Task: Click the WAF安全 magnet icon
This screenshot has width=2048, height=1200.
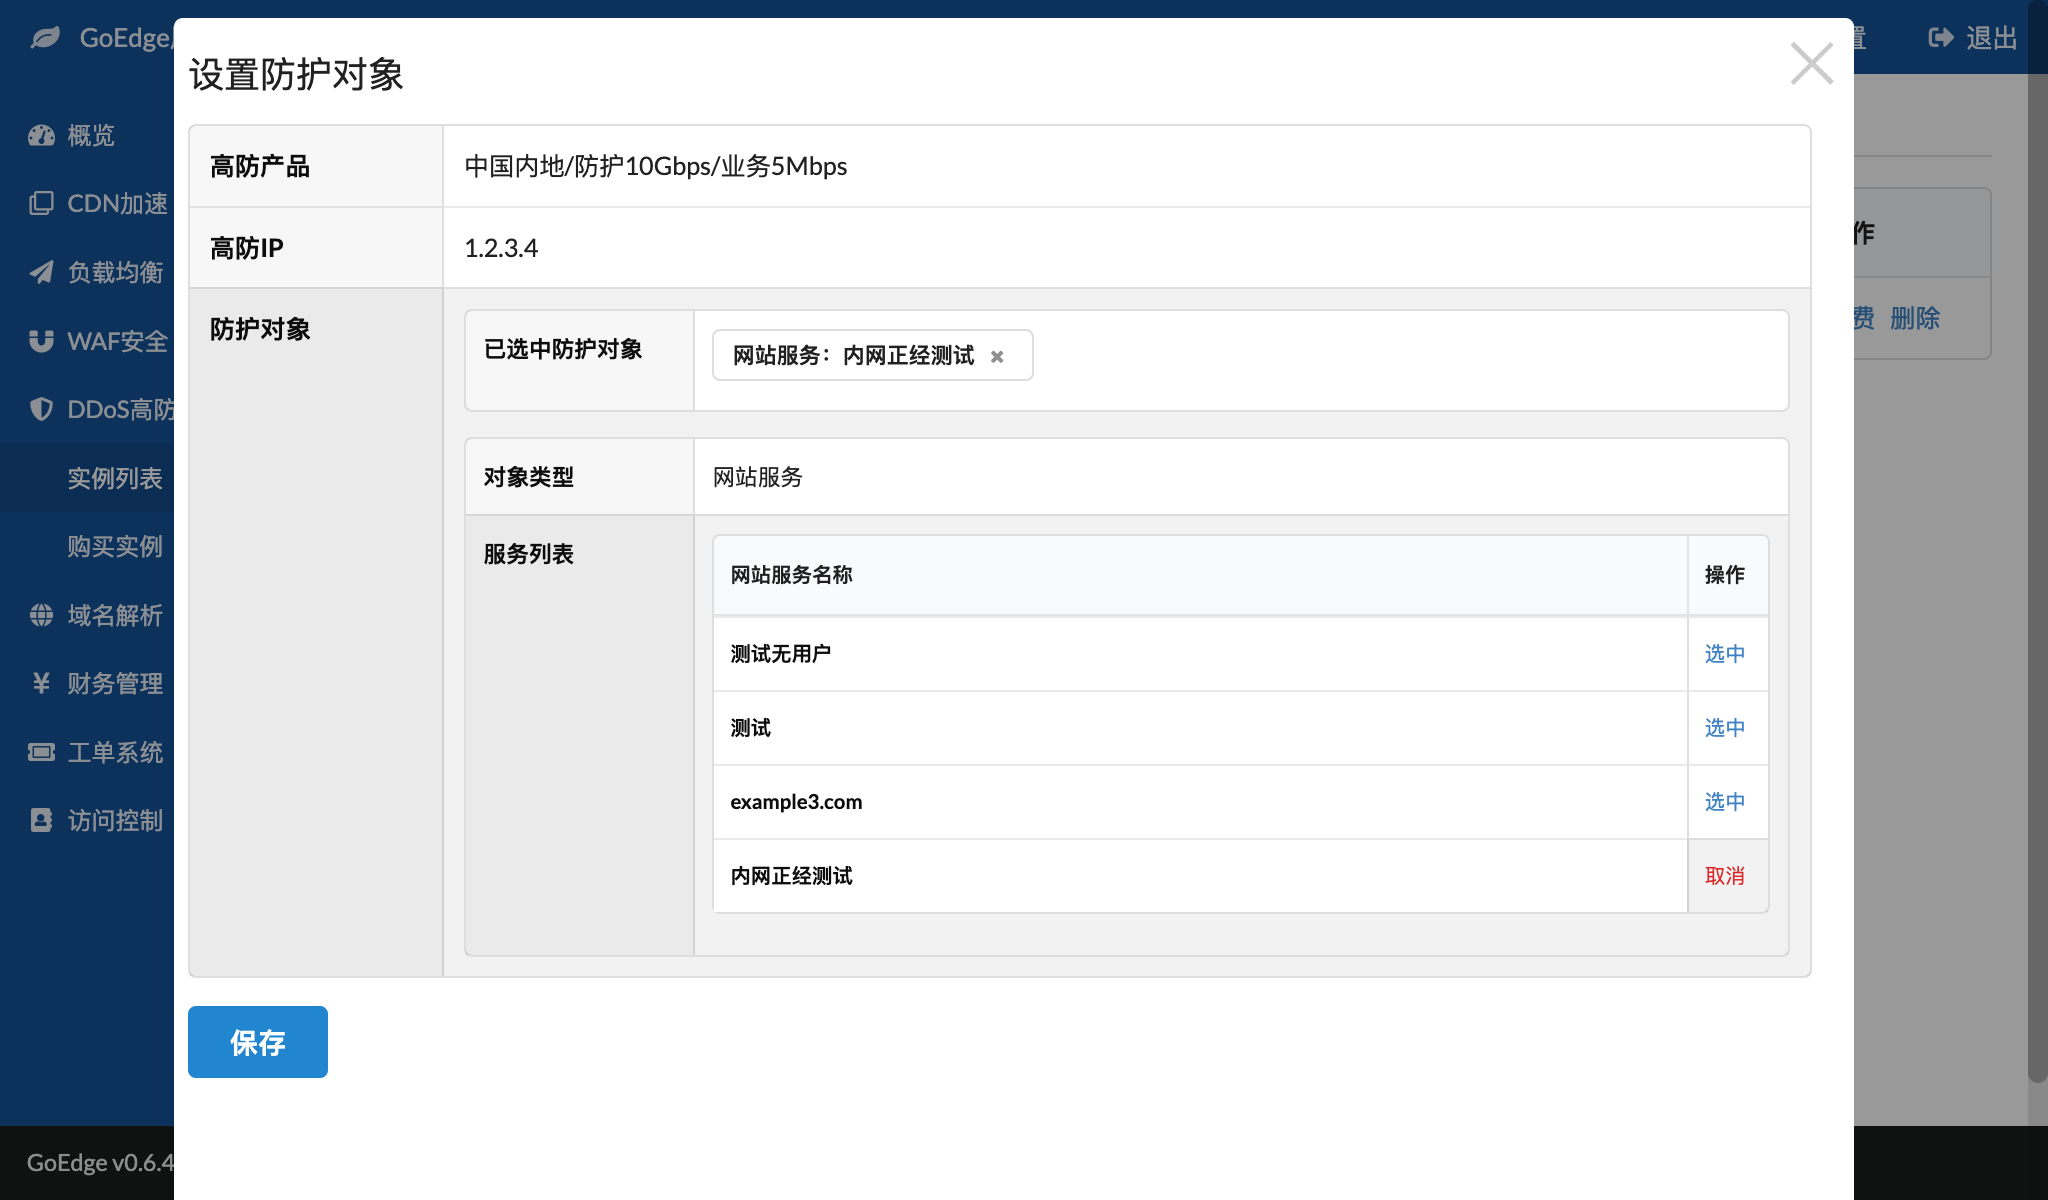Action: (41, 341)
